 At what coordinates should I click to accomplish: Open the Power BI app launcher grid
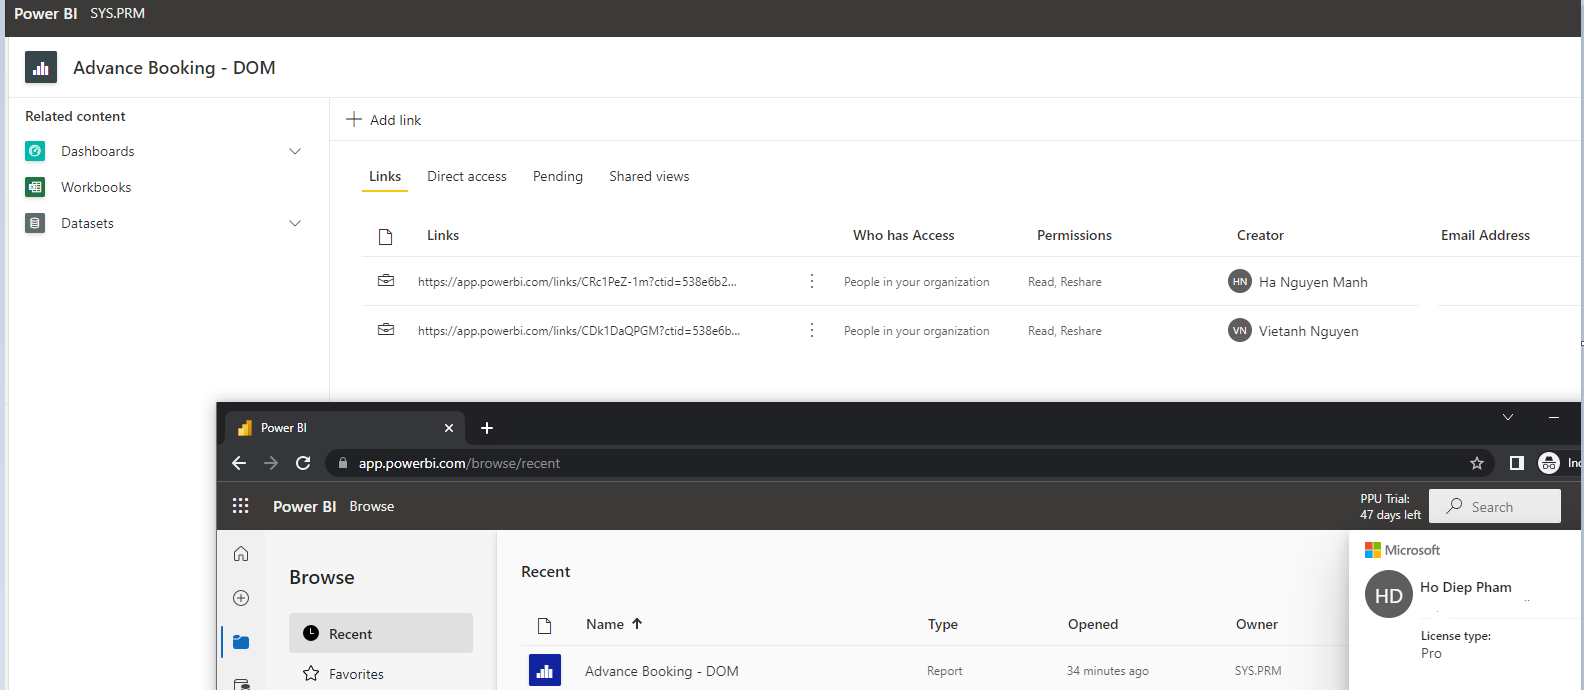241,506
